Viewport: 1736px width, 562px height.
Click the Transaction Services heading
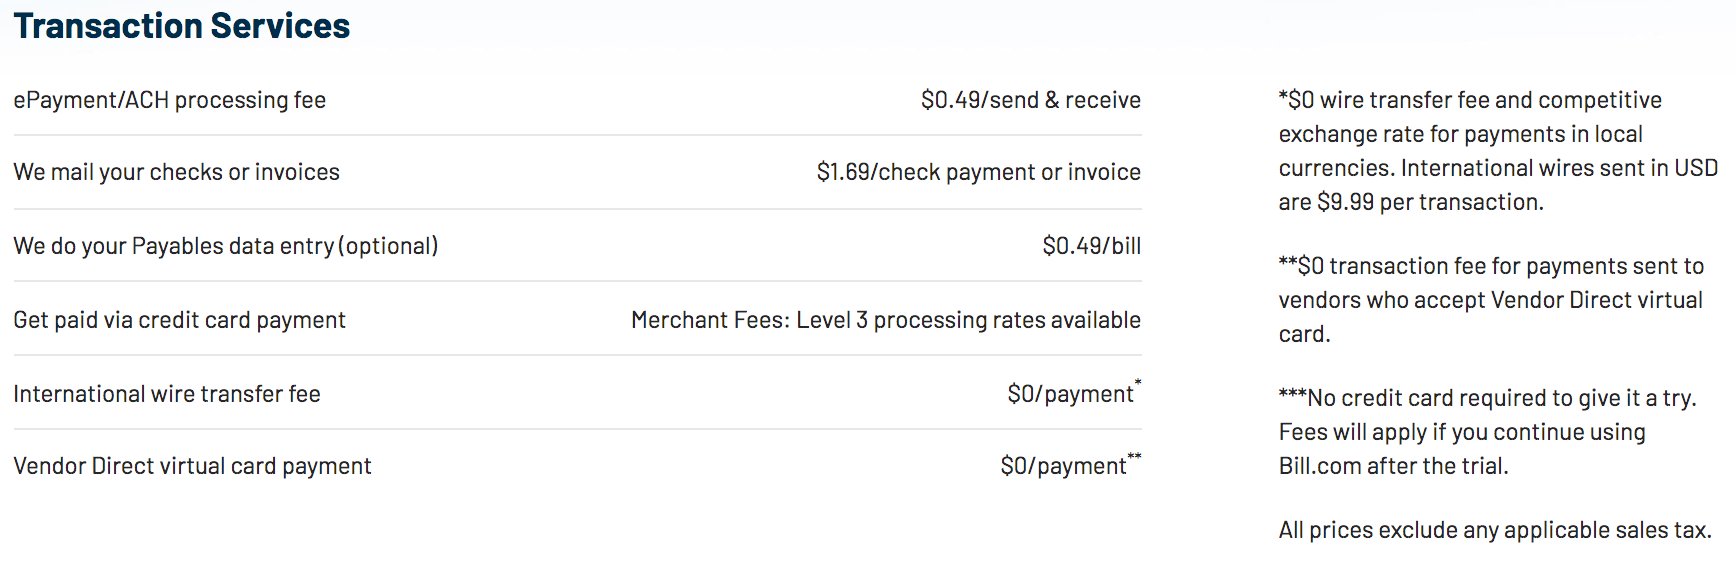click(x=181, y=26)
